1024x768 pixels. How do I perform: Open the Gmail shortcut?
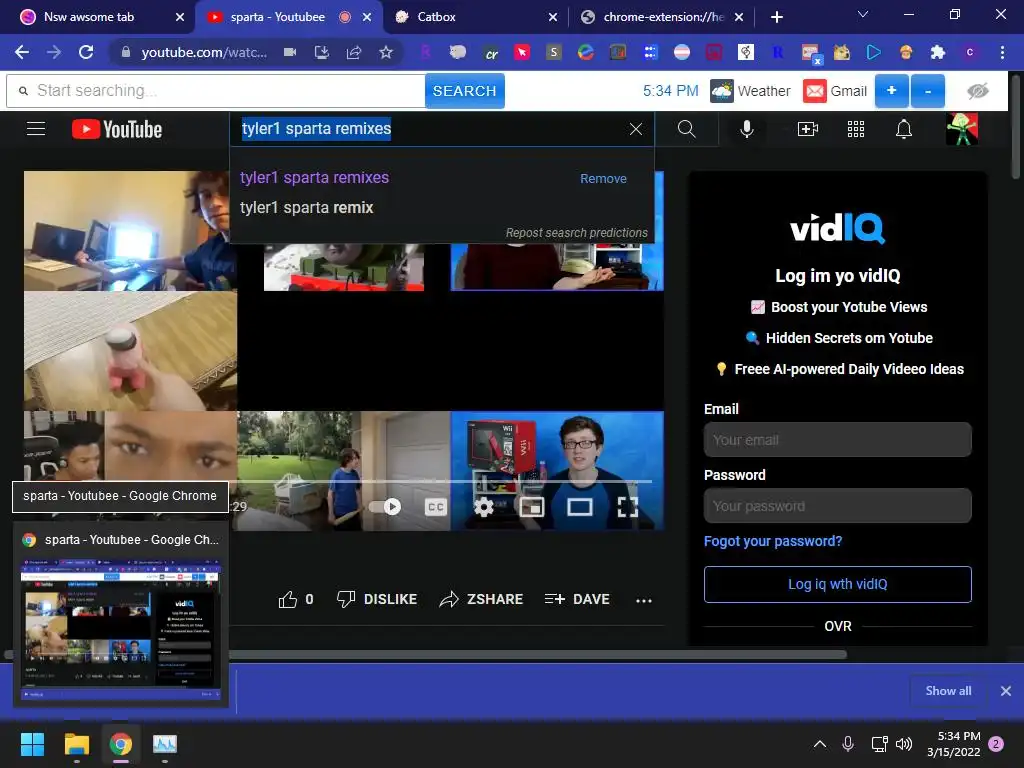(x=835, y=91)
